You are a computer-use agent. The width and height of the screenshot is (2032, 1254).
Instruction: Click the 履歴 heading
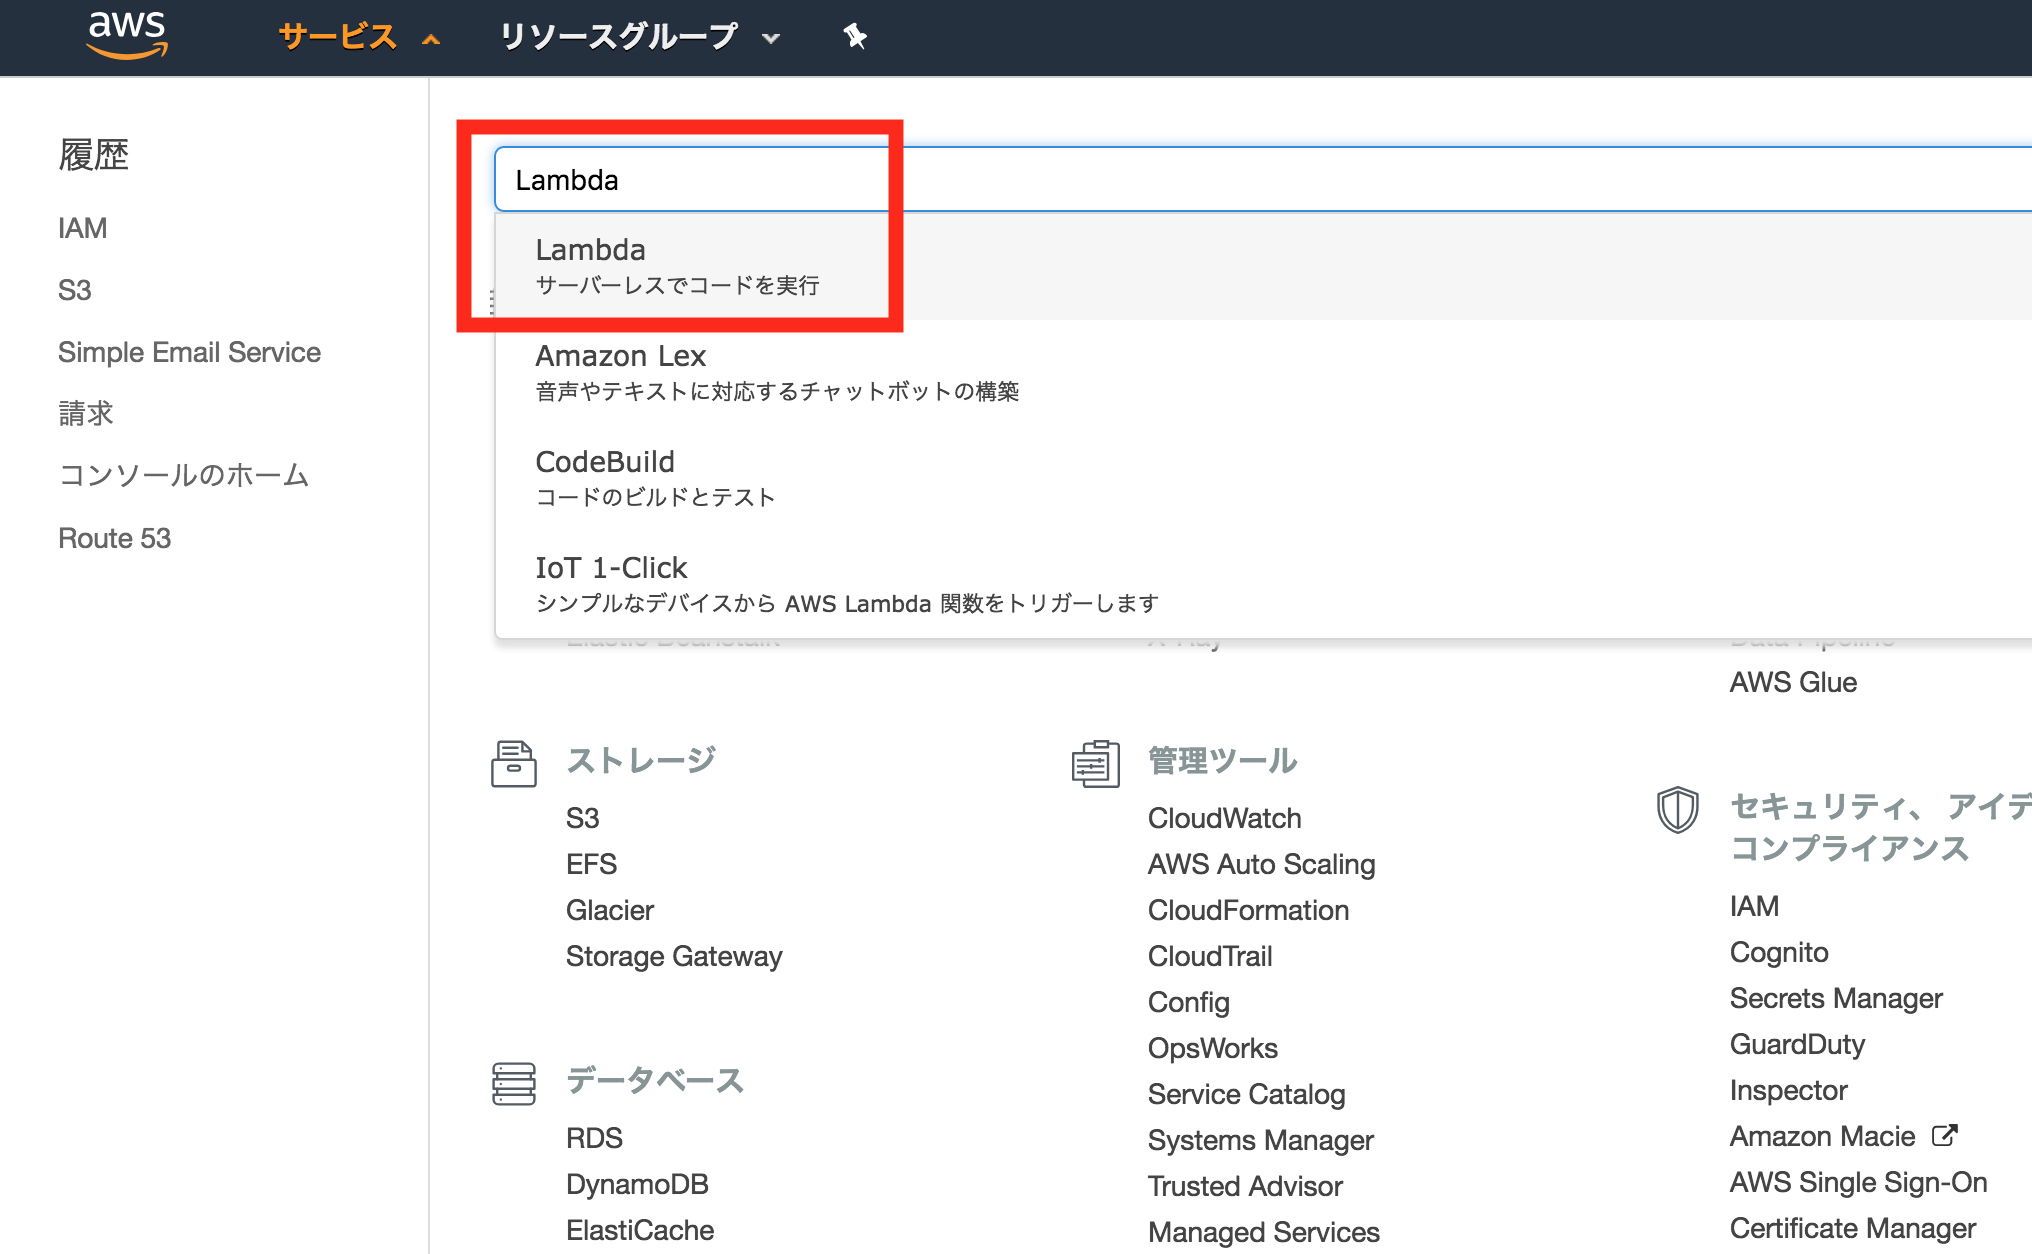click(93, 155)
